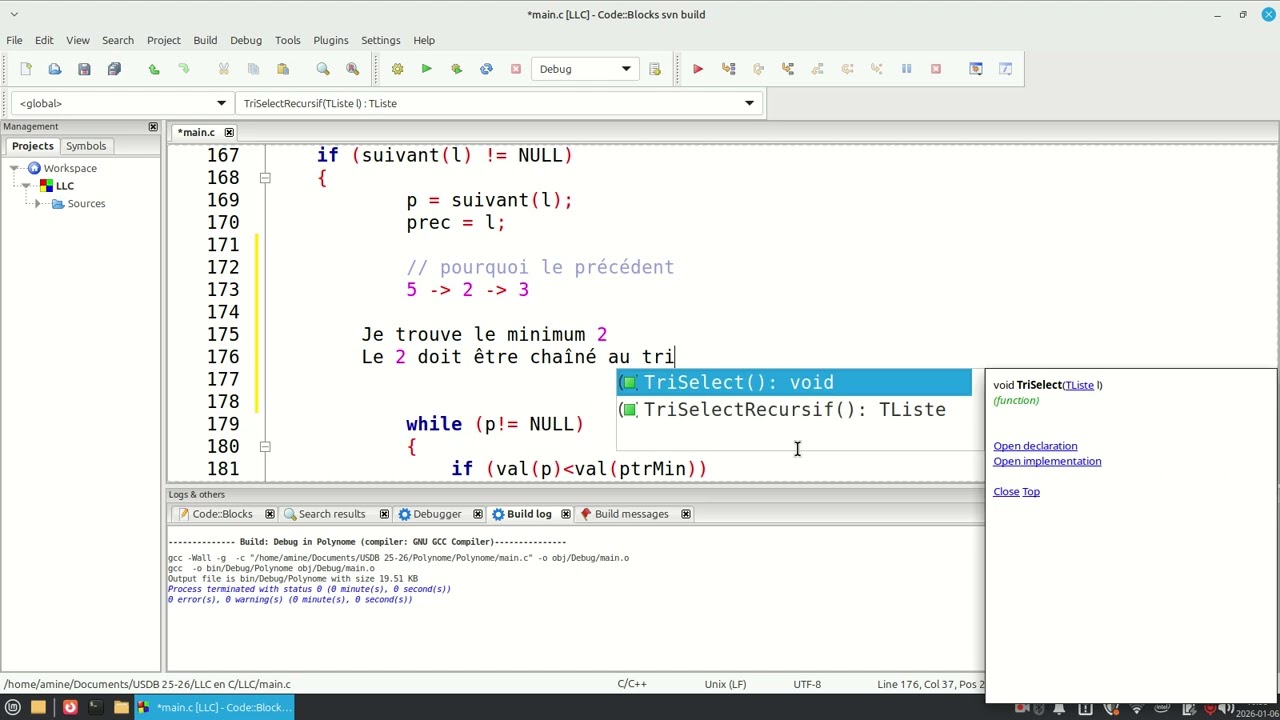
Task: Collapse the code fold at line 180
Action: pos(265,446)
